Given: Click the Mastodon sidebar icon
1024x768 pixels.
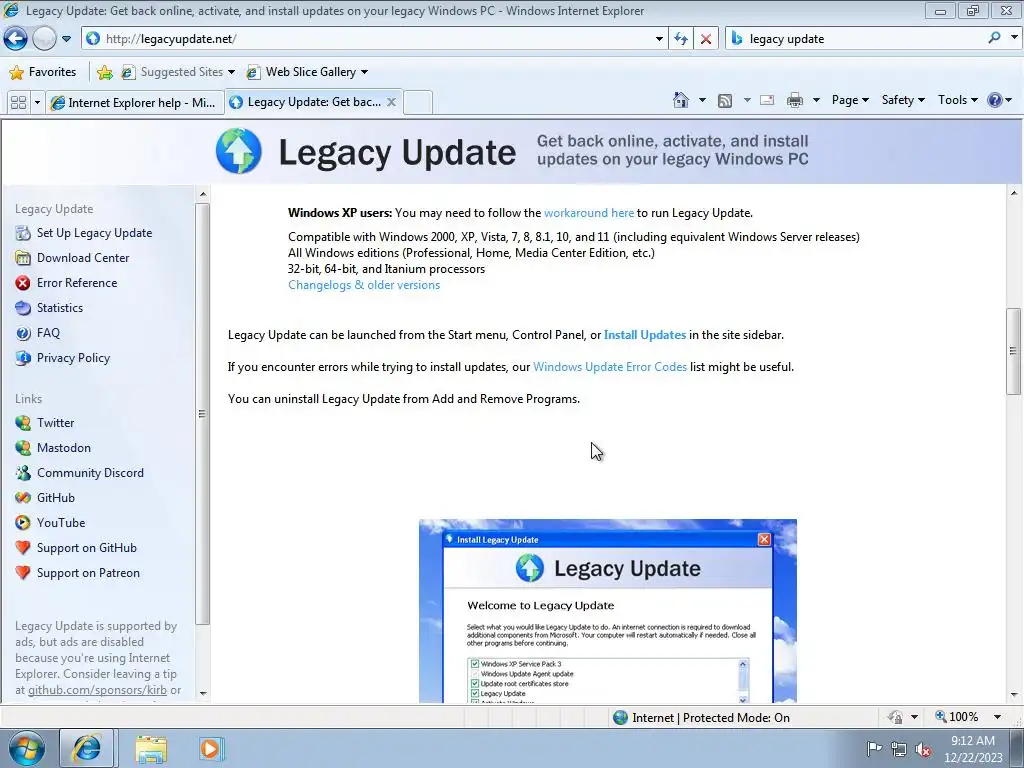Looking at the screenshot, I should 23,448.
